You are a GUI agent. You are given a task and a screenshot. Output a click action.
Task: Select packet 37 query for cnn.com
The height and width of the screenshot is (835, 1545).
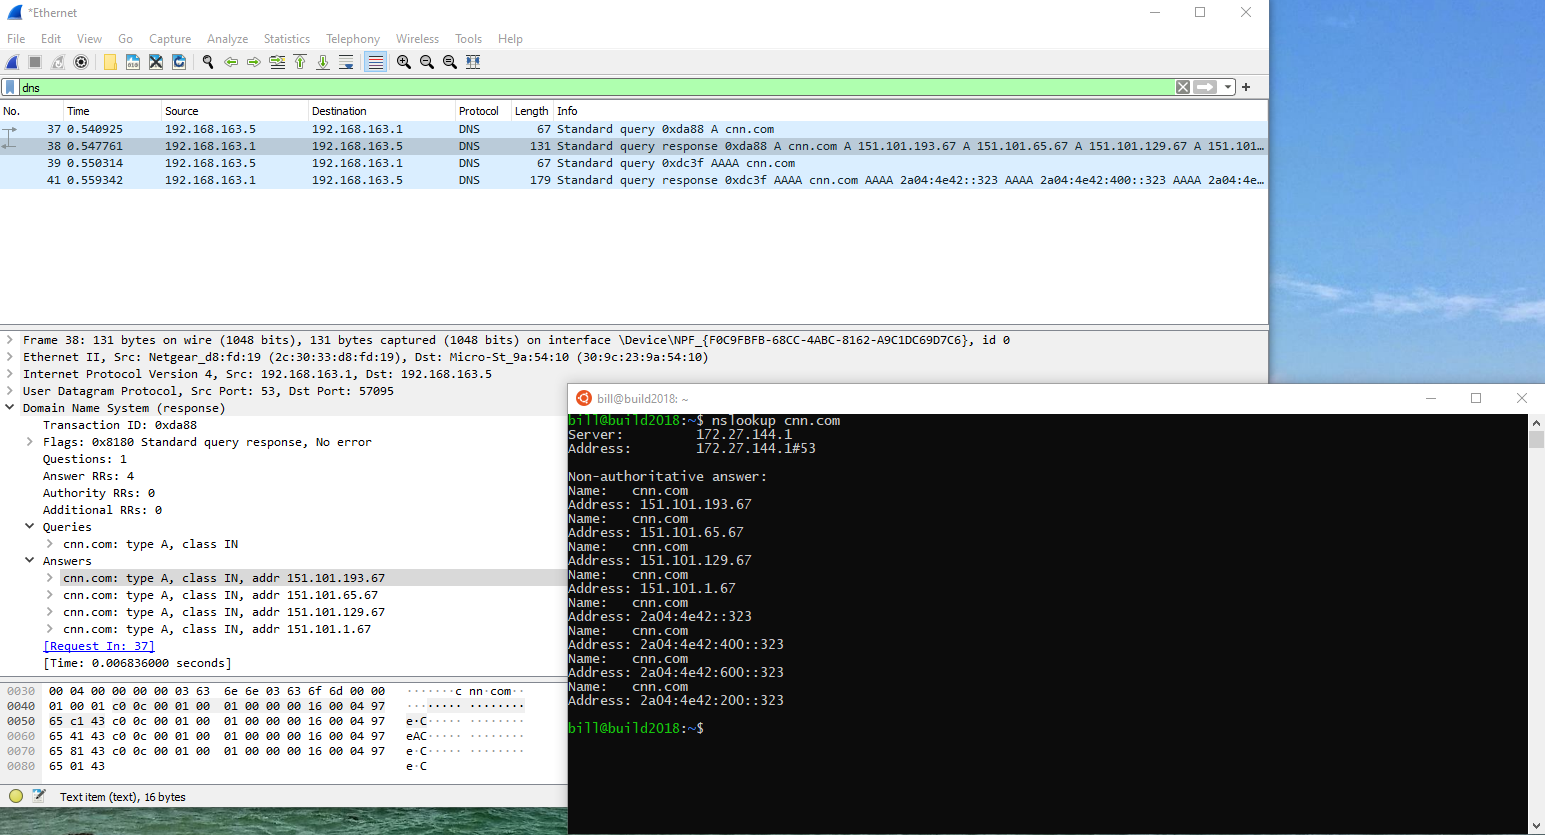(x=634, y=129)
